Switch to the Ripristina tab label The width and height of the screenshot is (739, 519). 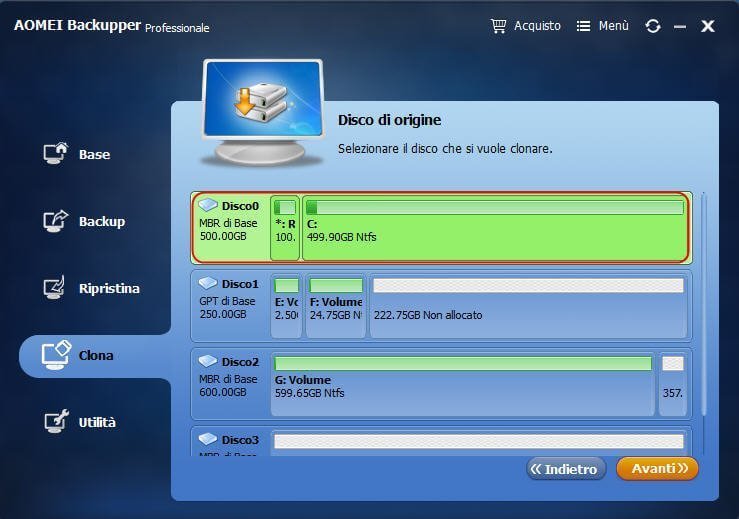(109, 288)
